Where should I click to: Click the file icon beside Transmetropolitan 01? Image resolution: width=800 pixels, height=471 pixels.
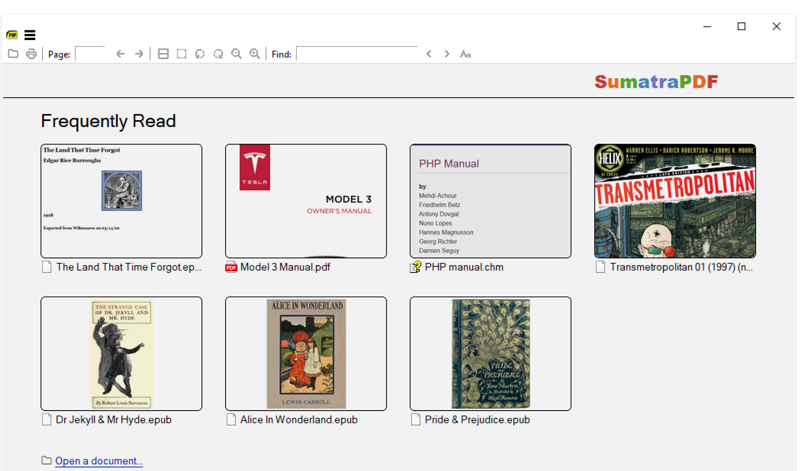click(x=601, y=267)
